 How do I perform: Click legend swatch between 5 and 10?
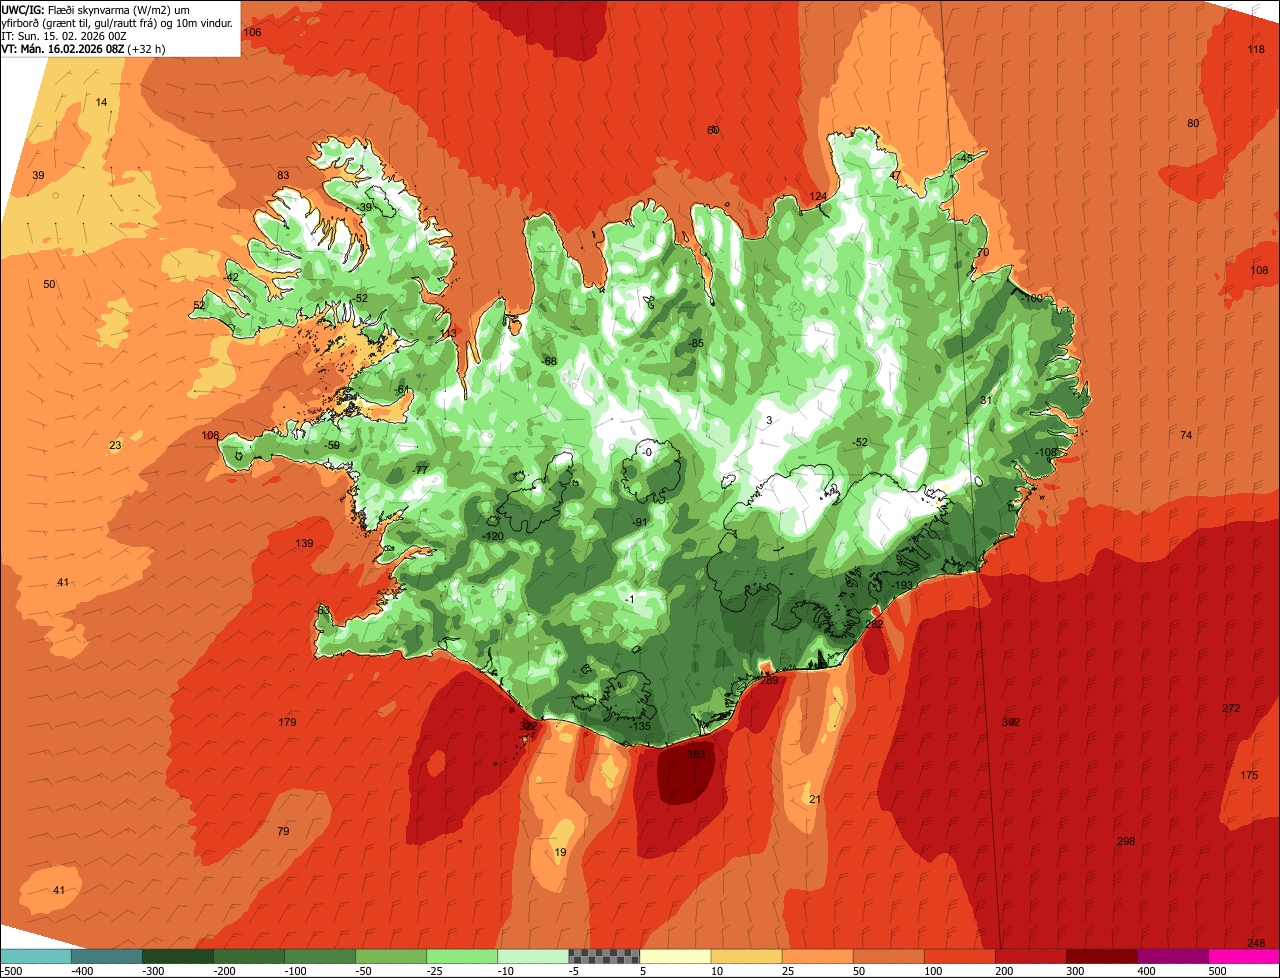pos(675,955)
